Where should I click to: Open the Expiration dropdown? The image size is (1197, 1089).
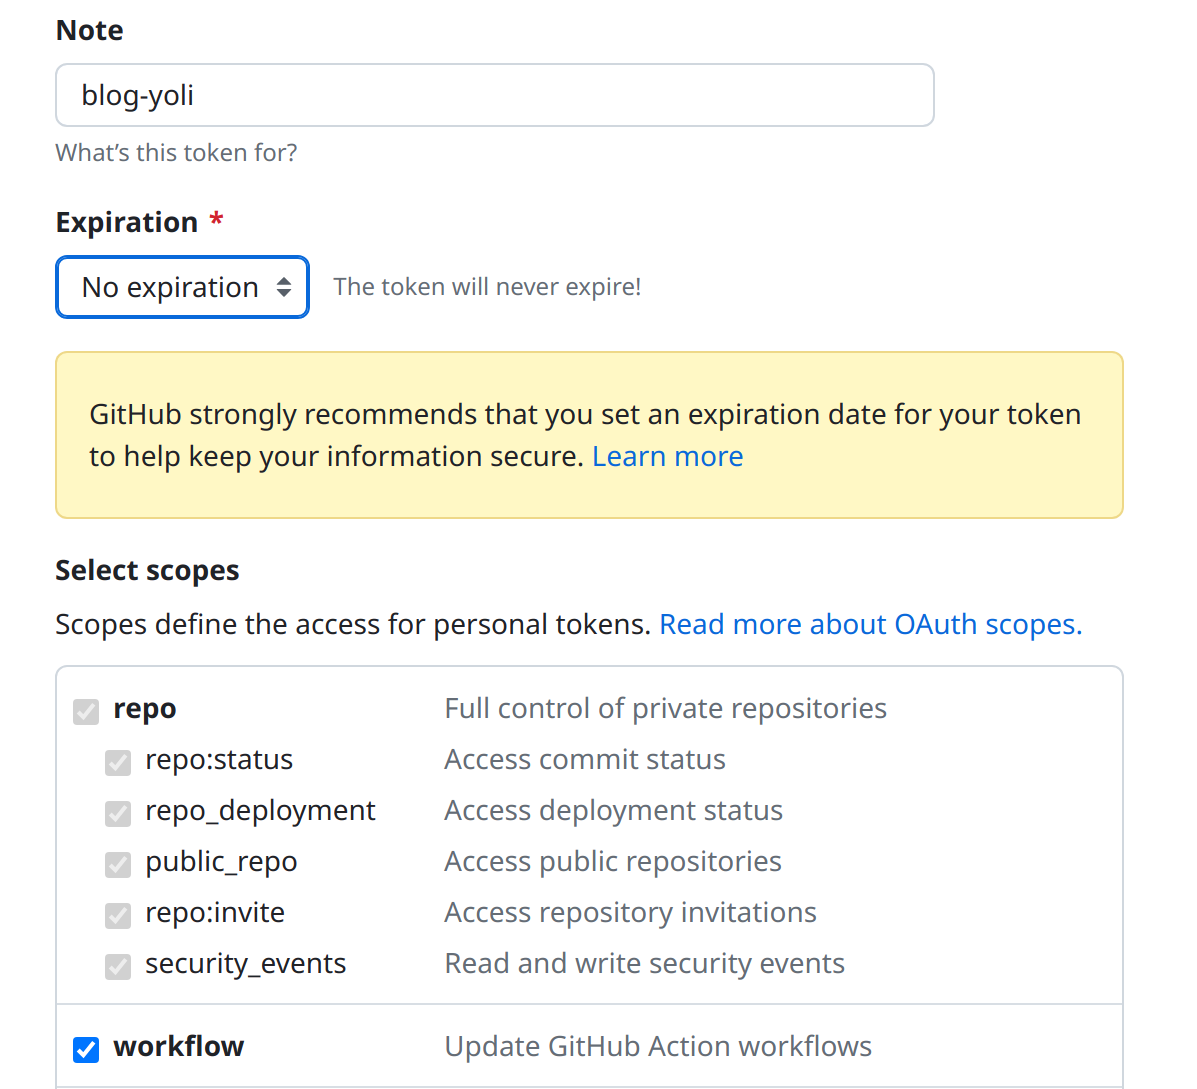click(x=181, y=288)
